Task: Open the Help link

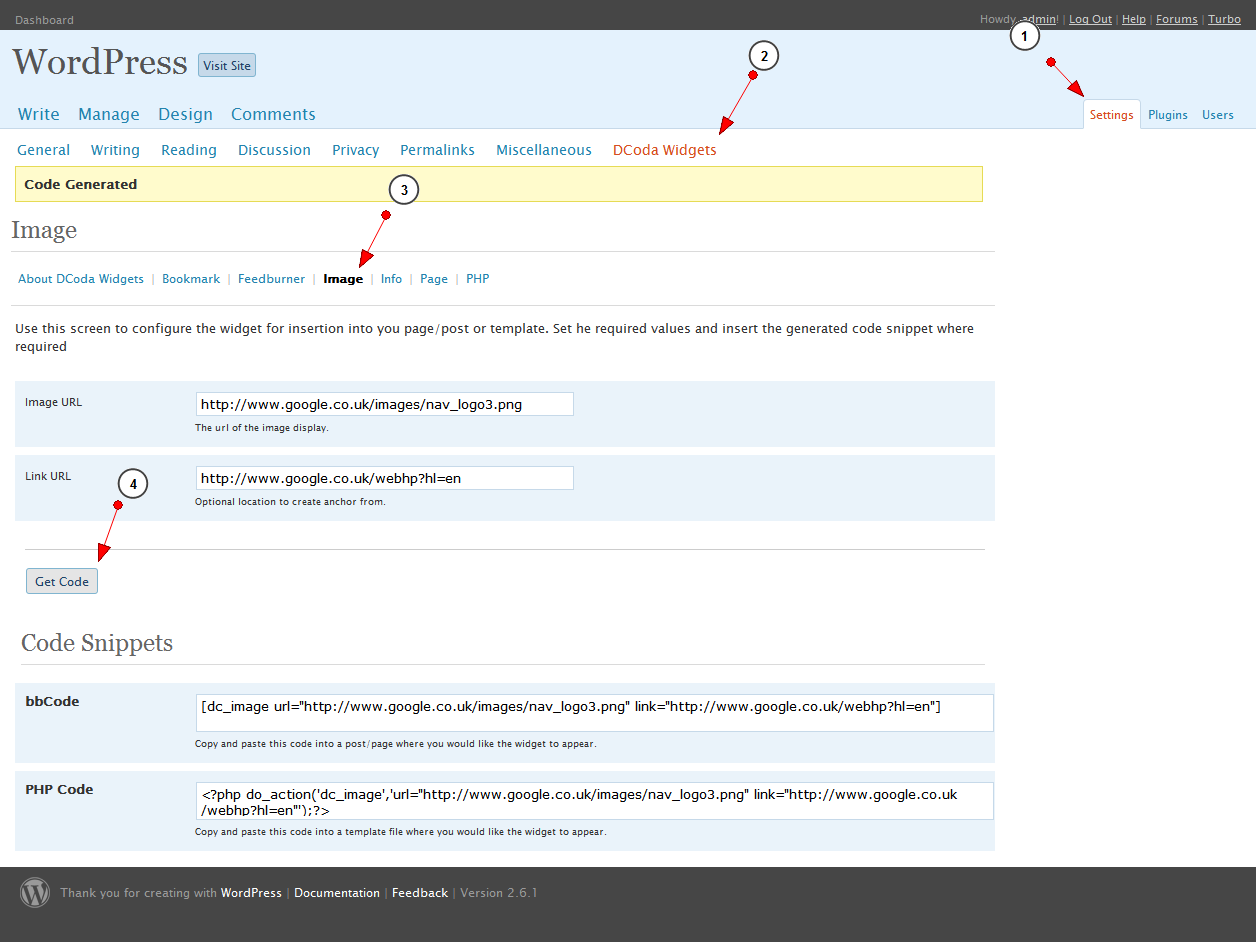Action: (1134, 19)
